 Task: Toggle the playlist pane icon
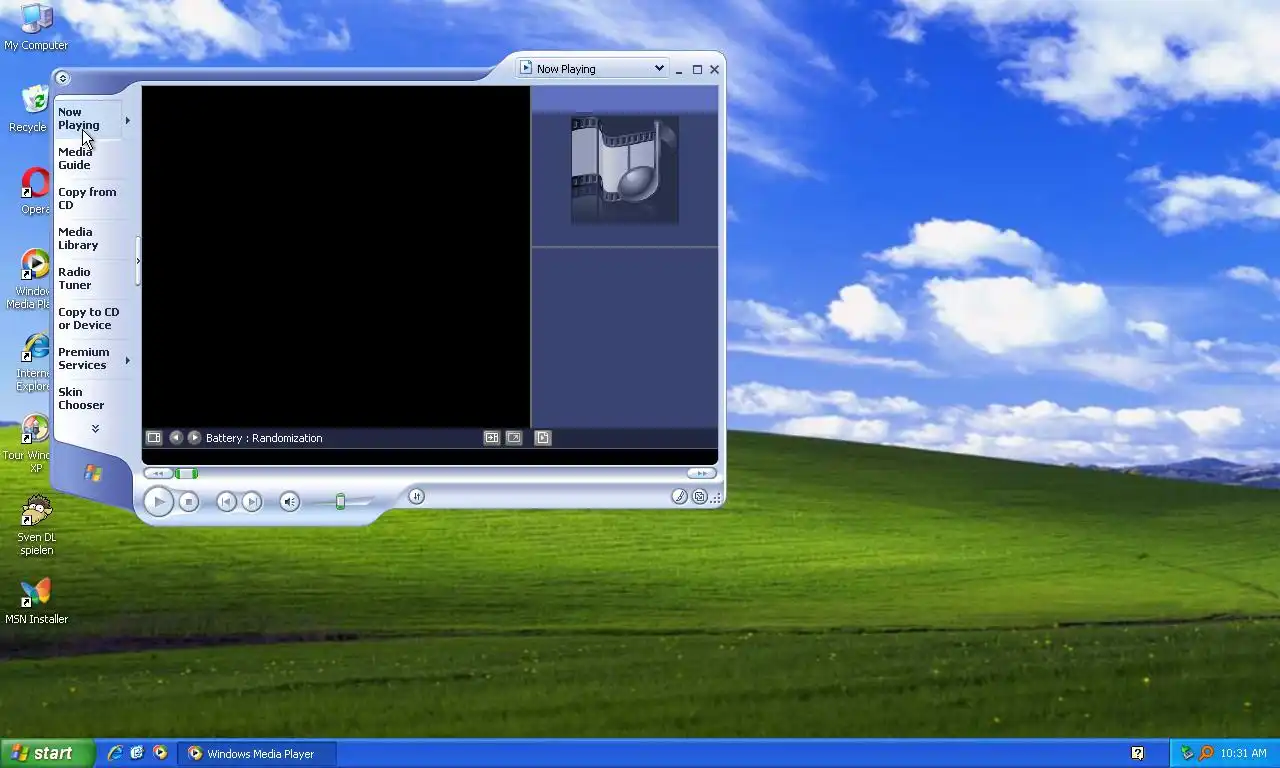pos(543,438)
